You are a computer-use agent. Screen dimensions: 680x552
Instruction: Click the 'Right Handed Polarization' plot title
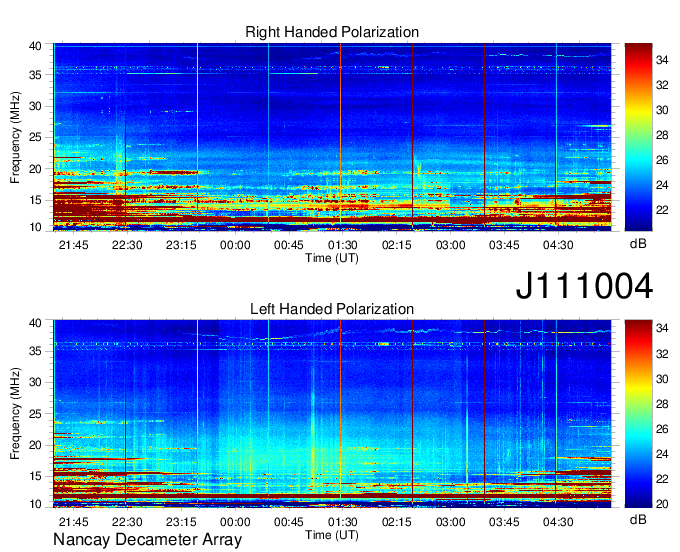pyautogui.click(x=332, y=32)
